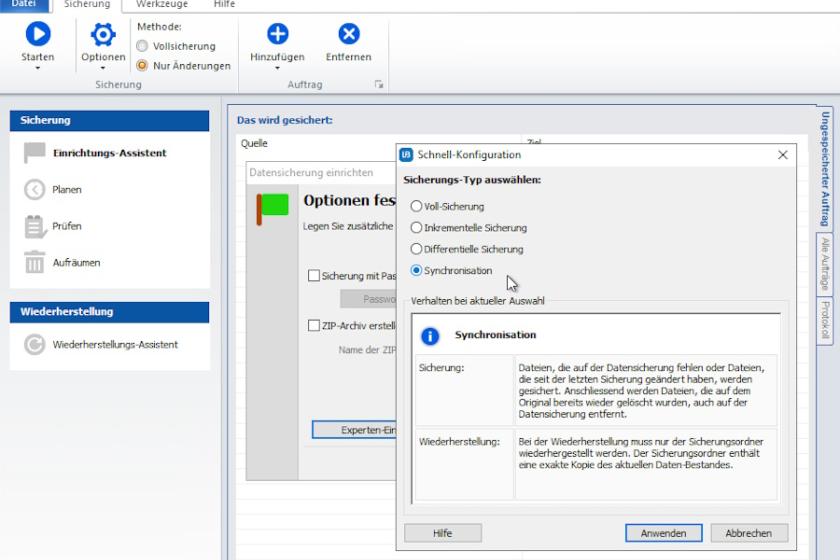Select Wiederherstellungs-Assistent in sidebar
The image size is (840, 560).
pyautogui.click(x=115, y=345)
